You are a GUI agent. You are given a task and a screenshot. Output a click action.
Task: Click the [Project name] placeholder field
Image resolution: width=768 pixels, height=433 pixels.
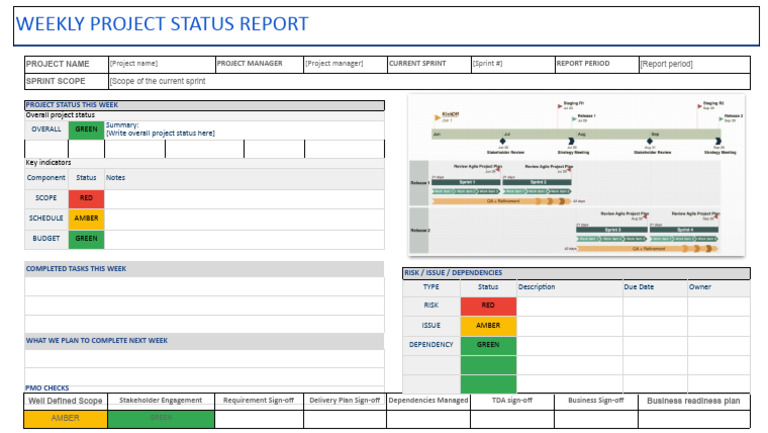160,64
